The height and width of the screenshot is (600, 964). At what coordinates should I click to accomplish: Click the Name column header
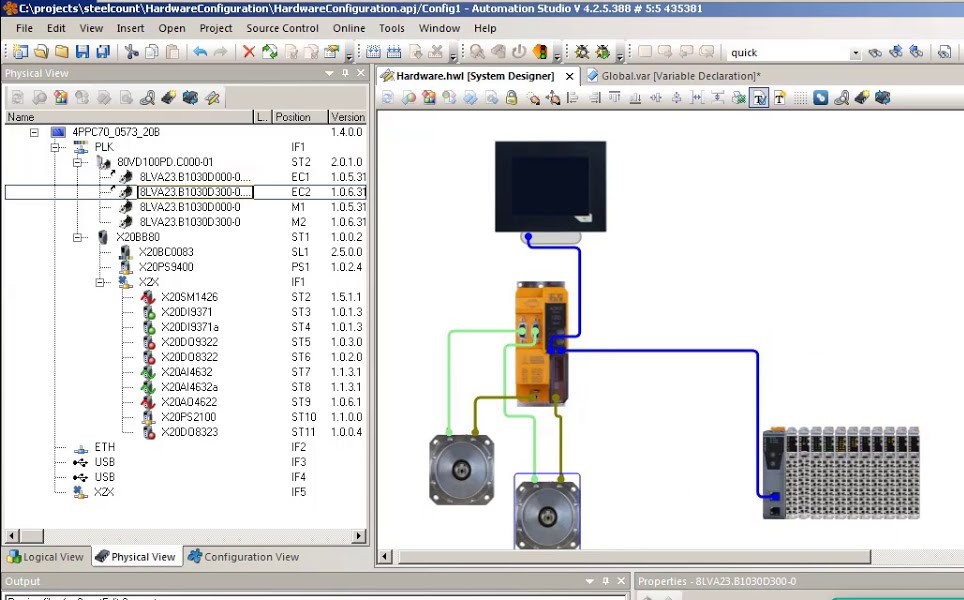129,117
